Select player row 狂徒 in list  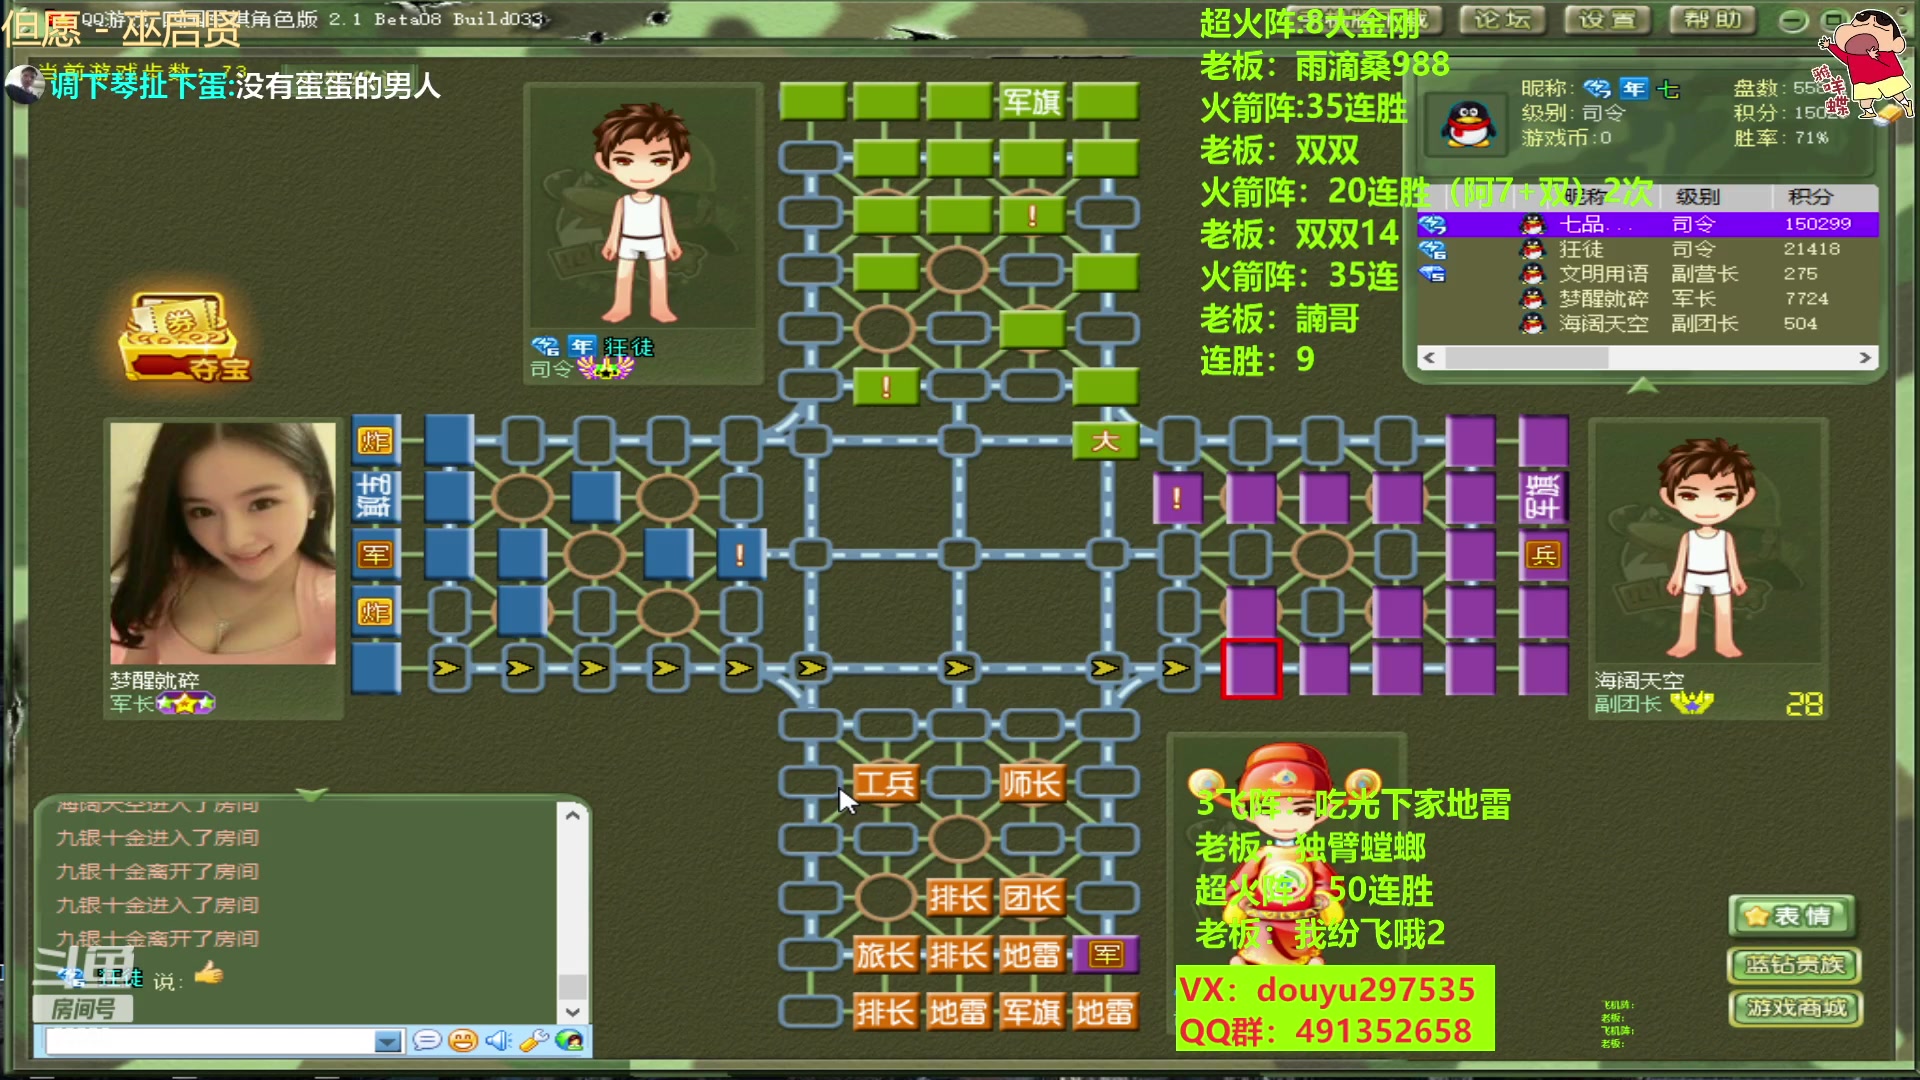coord(1648,249)
